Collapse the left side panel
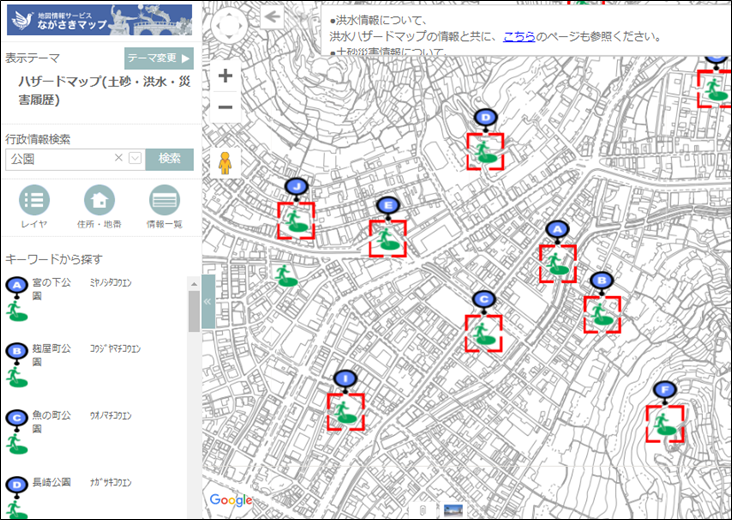Screen dimensions: 732x520 click(x=208, y=301)
